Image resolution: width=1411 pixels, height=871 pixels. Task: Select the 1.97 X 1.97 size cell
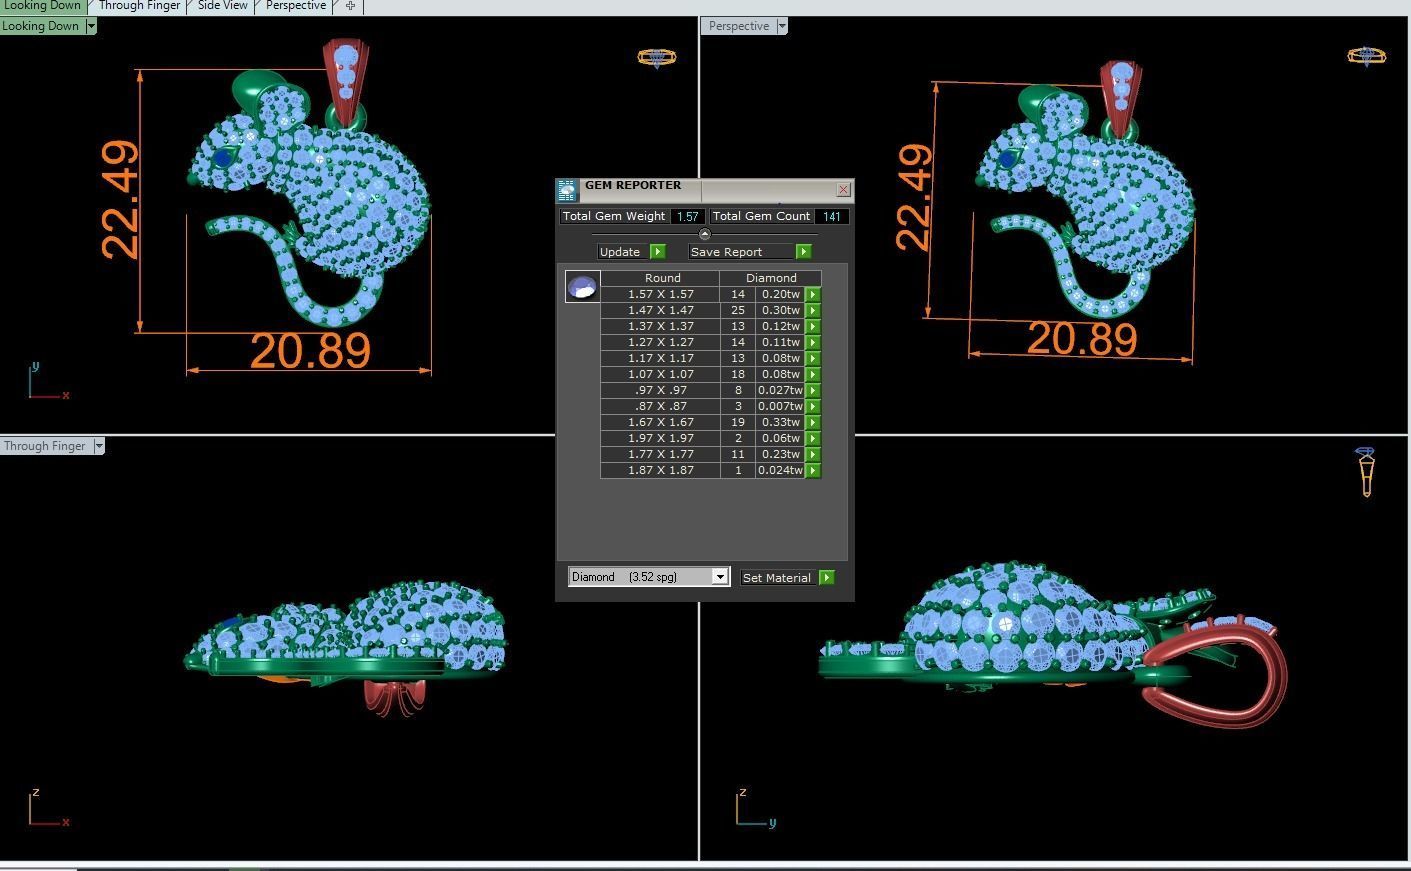click(660, 438)
